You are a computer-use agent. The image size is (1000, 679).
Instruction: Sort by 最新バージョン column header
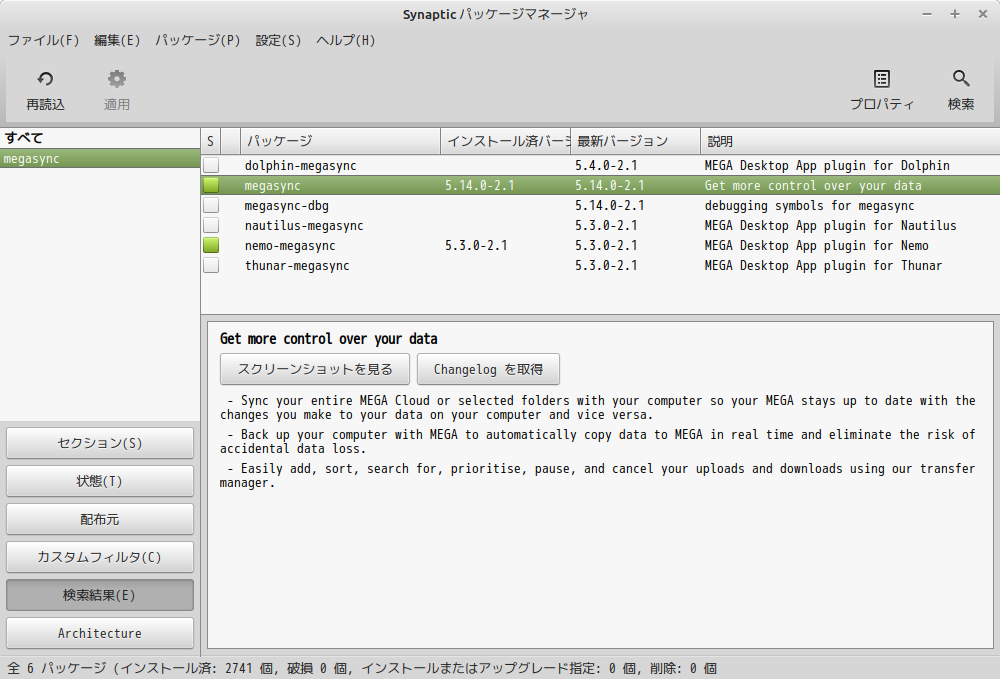pyautogui.click(x=636, y=141)
